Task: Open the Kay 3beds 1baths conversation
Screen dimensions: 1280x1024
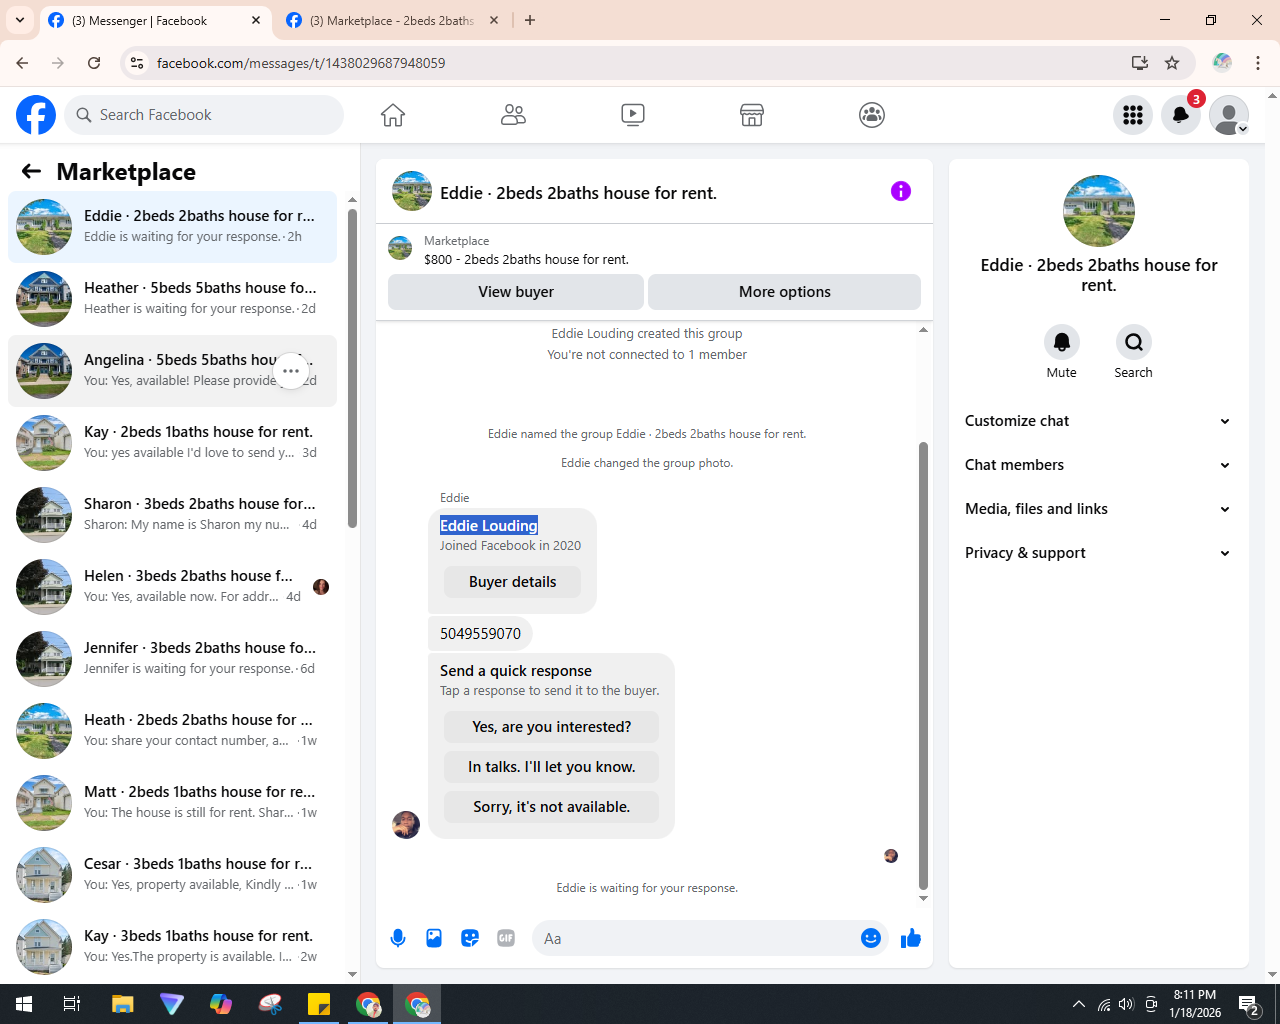Action: (x=173, y=947)
